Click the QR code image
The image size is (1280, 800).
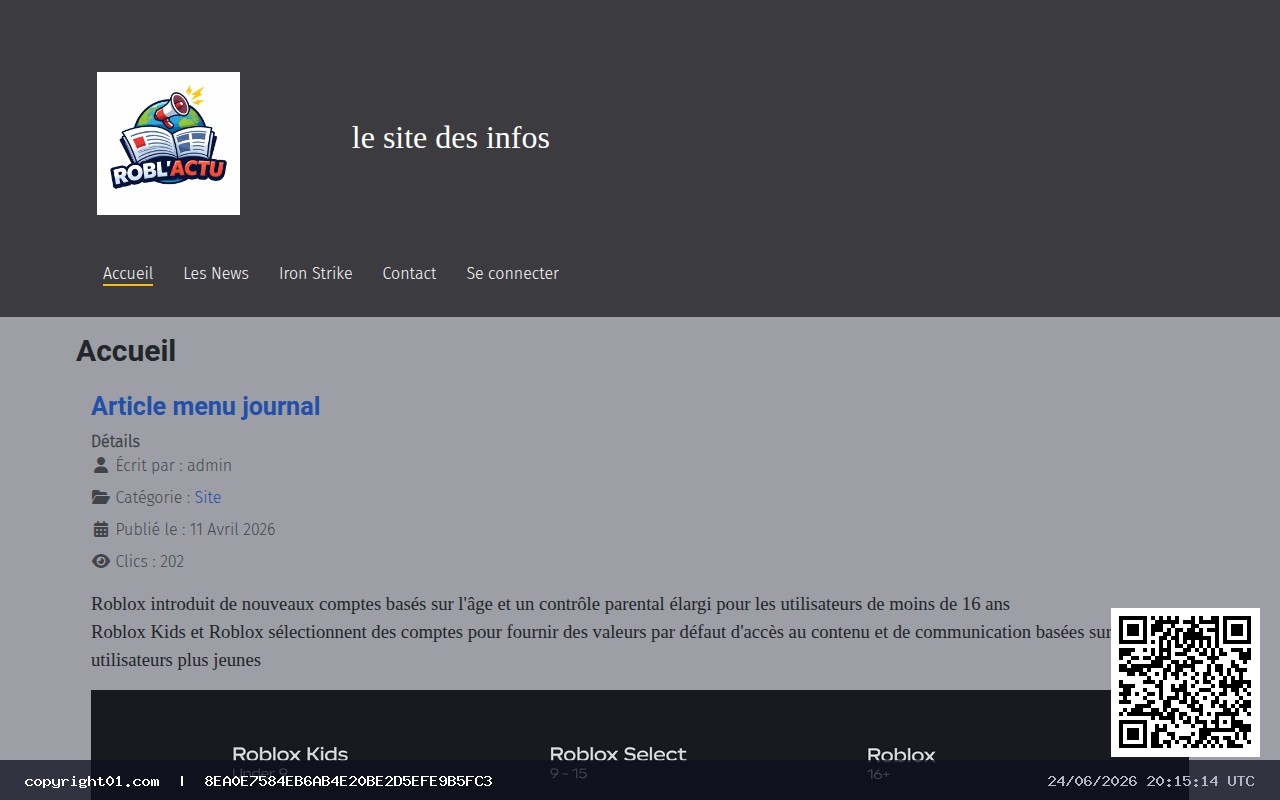1185,682
